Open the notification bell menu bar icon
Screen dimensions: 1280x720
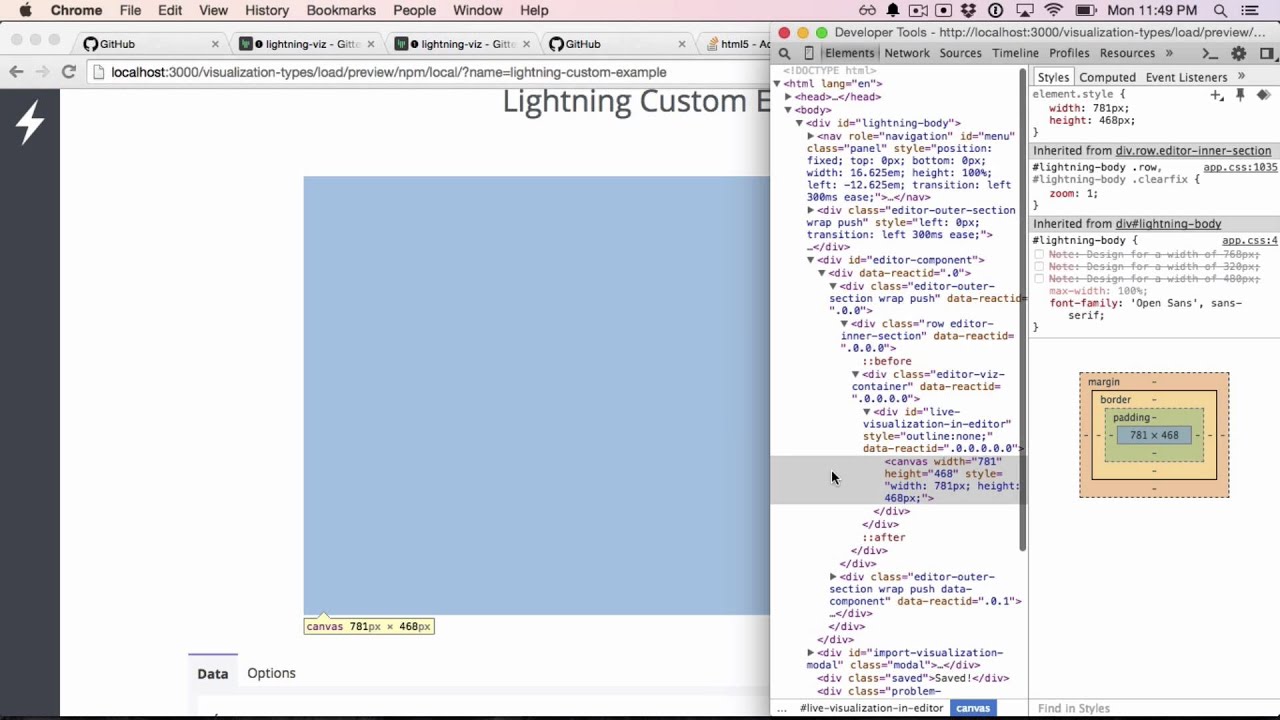click(x=892, y=10)
